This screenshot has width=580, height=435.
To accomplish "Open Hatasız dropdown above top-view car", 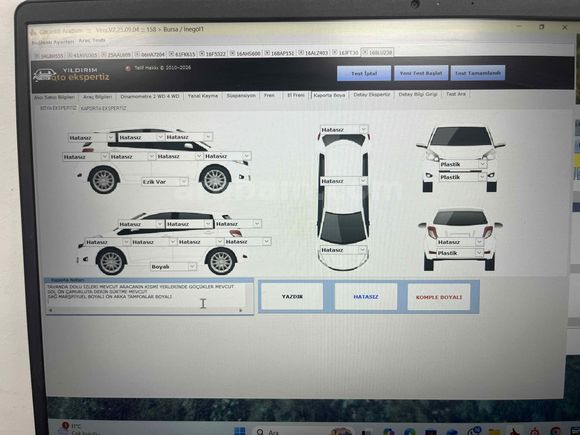I will coord(363,129).
